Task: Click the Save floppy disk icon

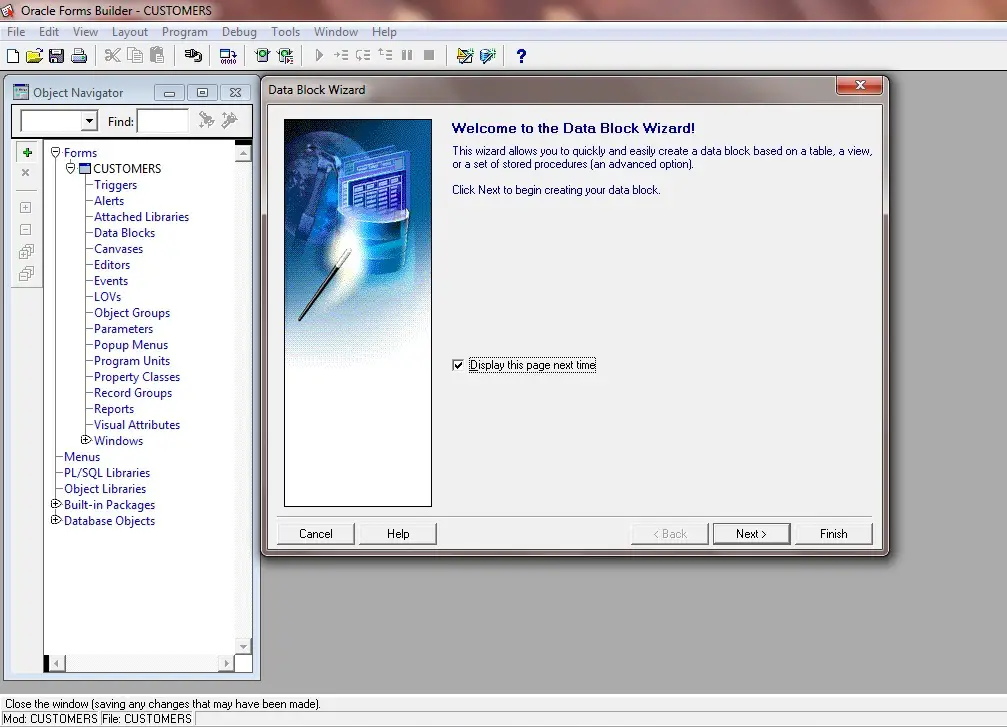Action: coord(57,56)
